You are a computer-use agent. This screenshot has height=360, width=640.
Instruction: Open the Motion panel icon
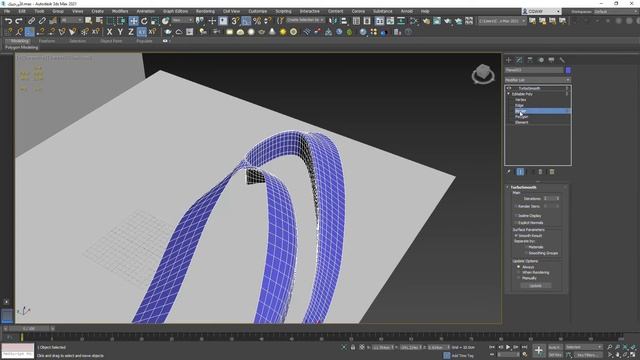541,60
